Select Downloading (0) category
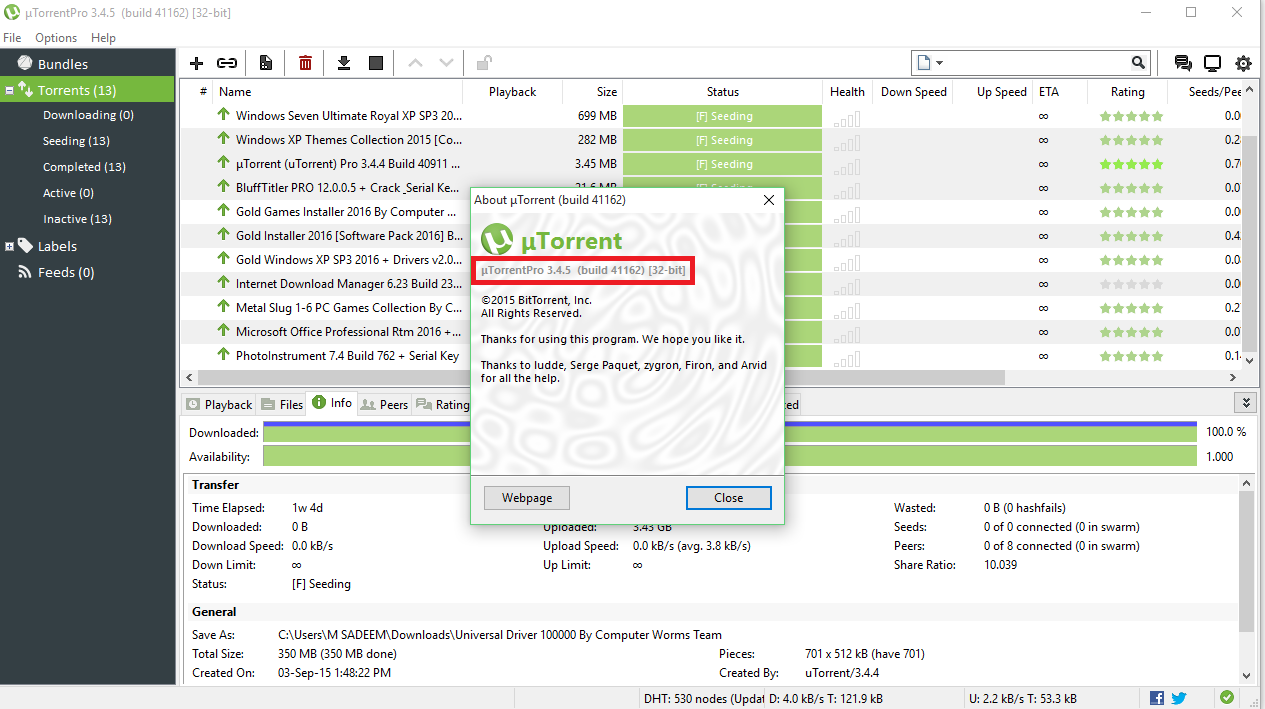This screenshot has width=1265, height=709. (88, 115)
